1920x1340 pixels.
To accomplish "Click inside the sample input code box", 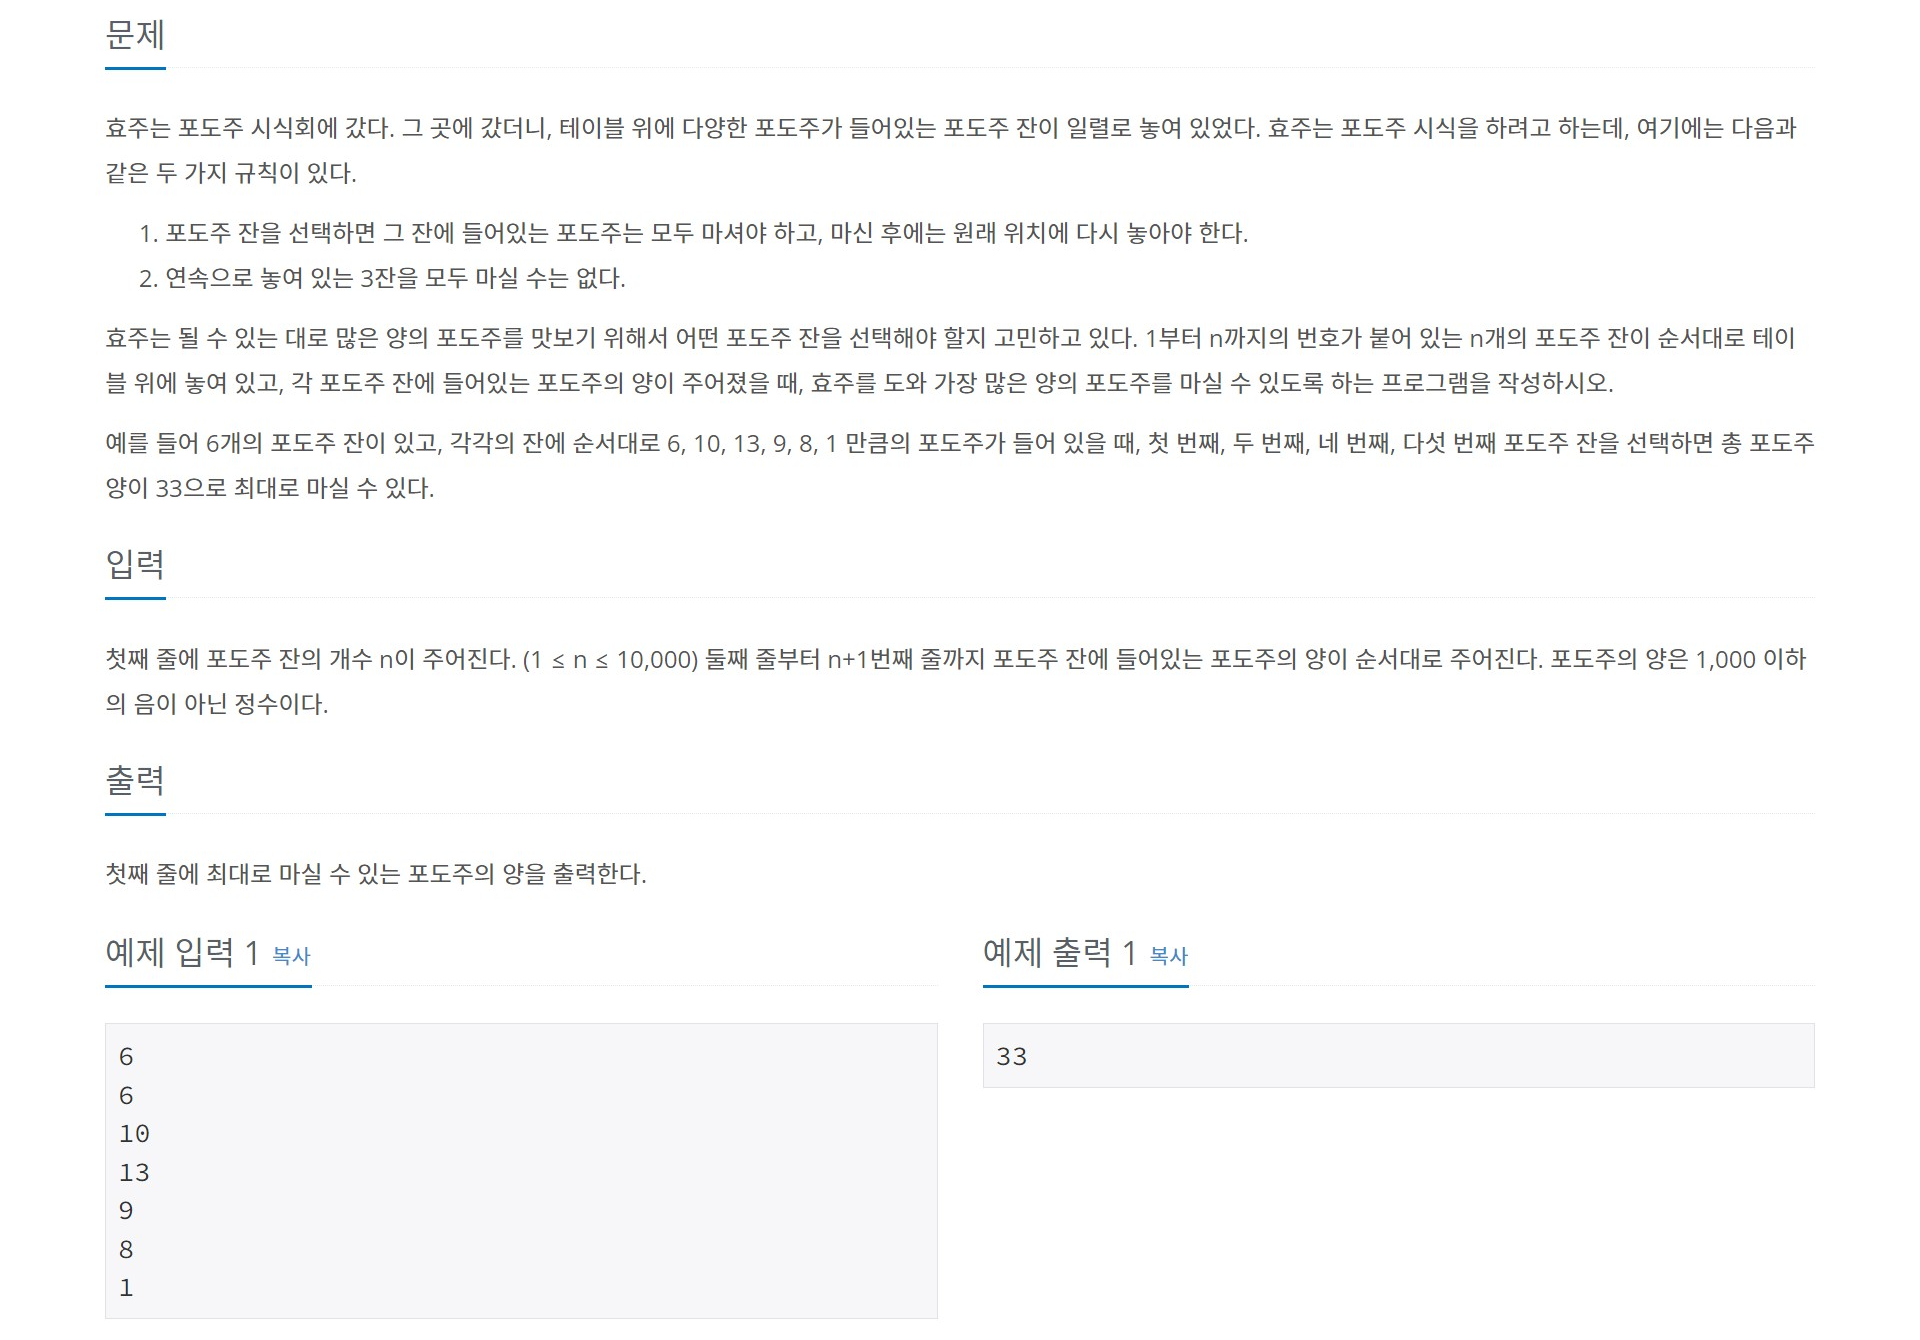I will pyautogui.click(x=521, y=1171).
